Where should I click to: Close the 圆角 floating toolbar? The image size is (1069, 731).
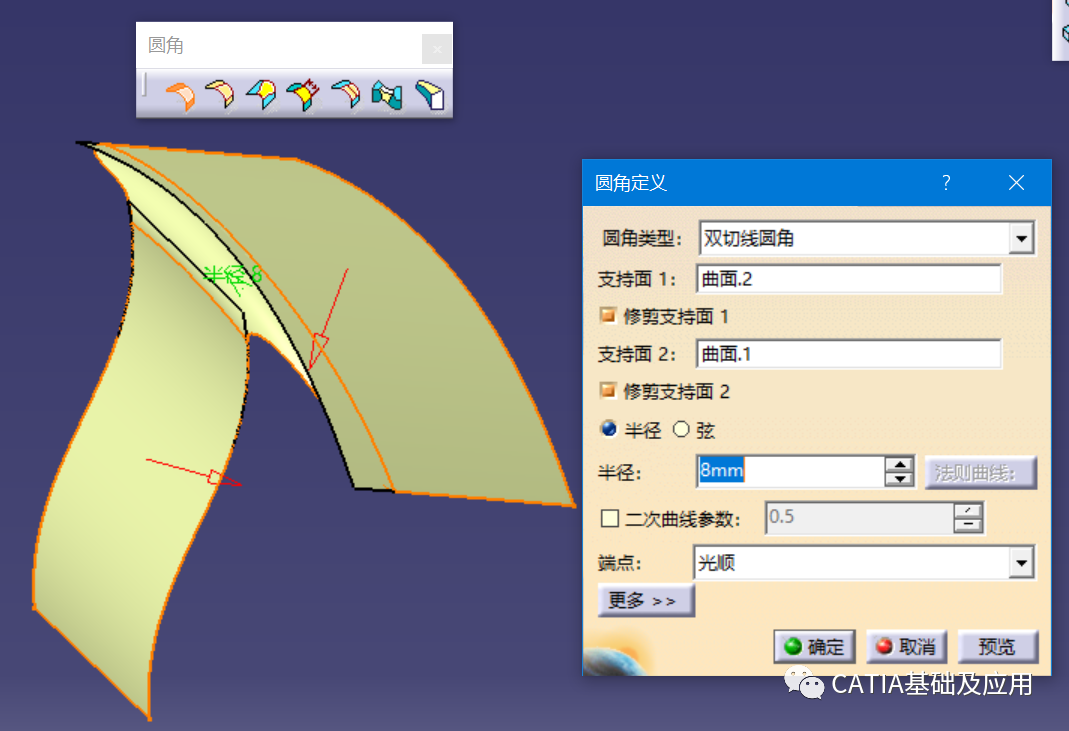click(x=437, y=49)
